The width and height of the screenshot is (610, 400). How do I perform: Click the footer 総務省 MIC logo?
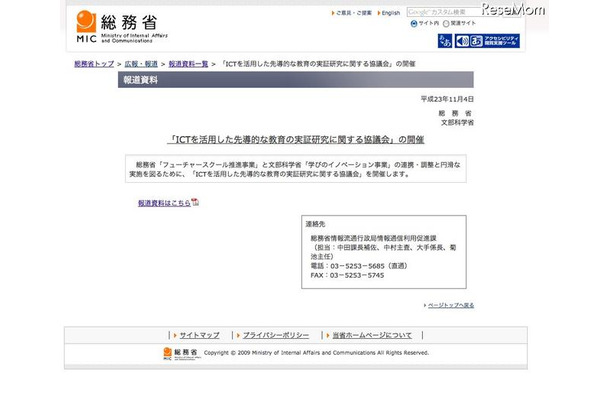click(x=179, y=352)
